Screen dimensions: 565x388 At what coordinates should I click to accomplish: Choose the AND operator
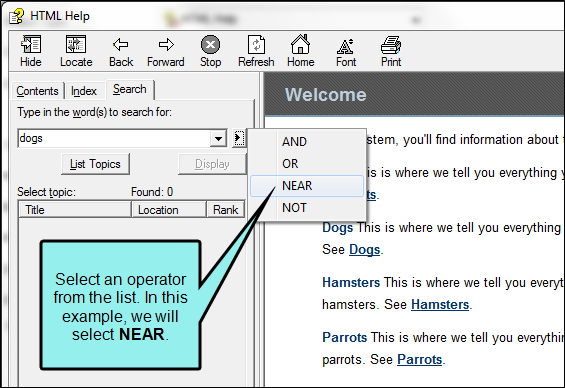307,142
